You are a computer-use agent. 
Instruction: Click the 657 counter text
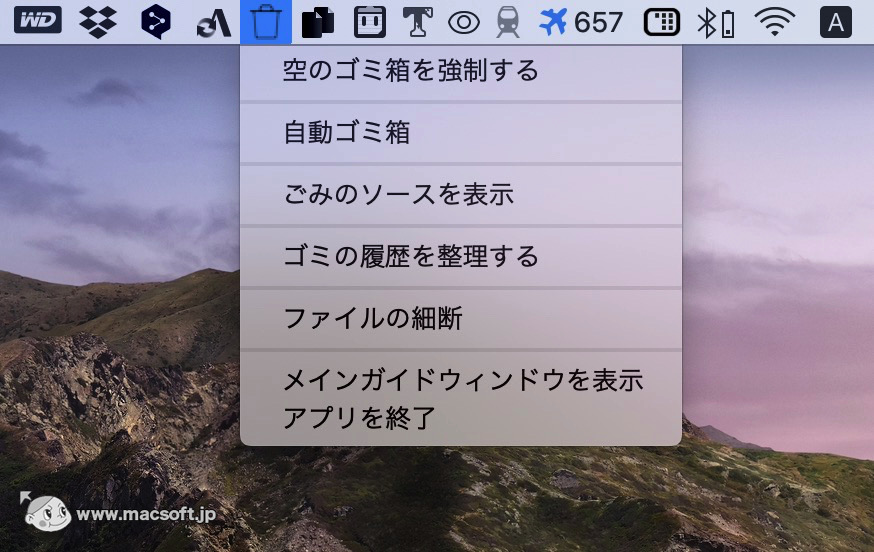point(598,23)
